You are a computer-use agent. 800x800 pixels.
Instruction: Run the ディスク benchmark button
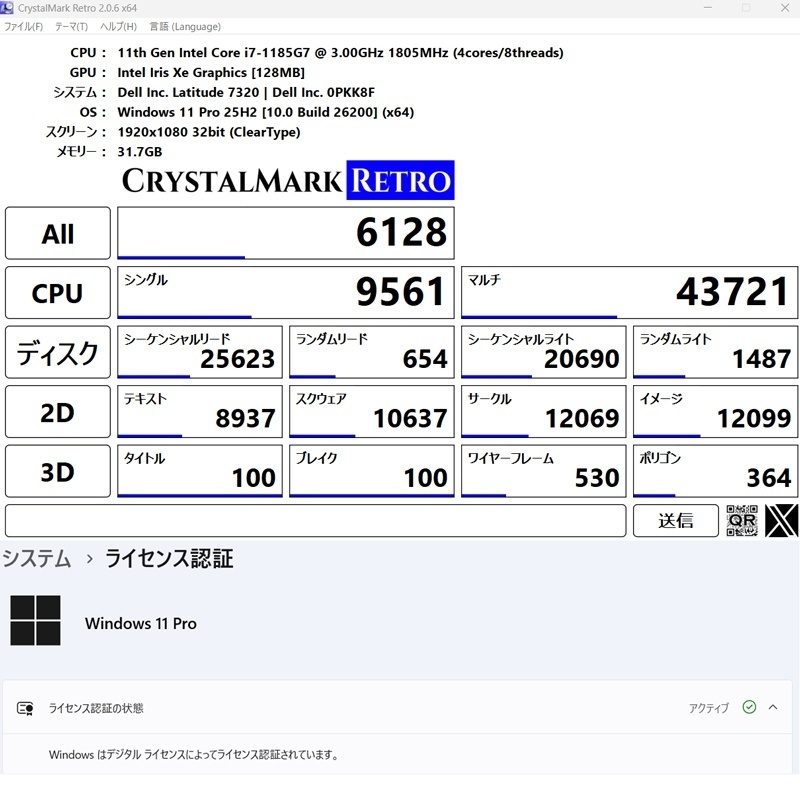coord(58,352)
